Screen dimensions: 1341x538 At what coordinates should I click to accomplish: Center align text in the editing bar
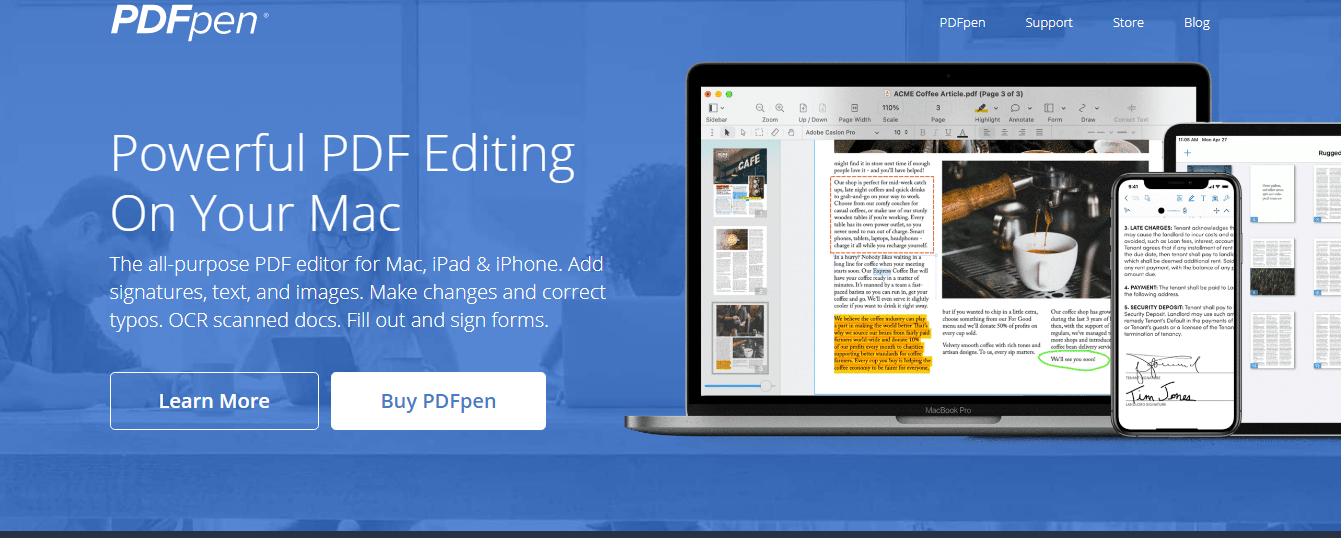pos(1004,132)
